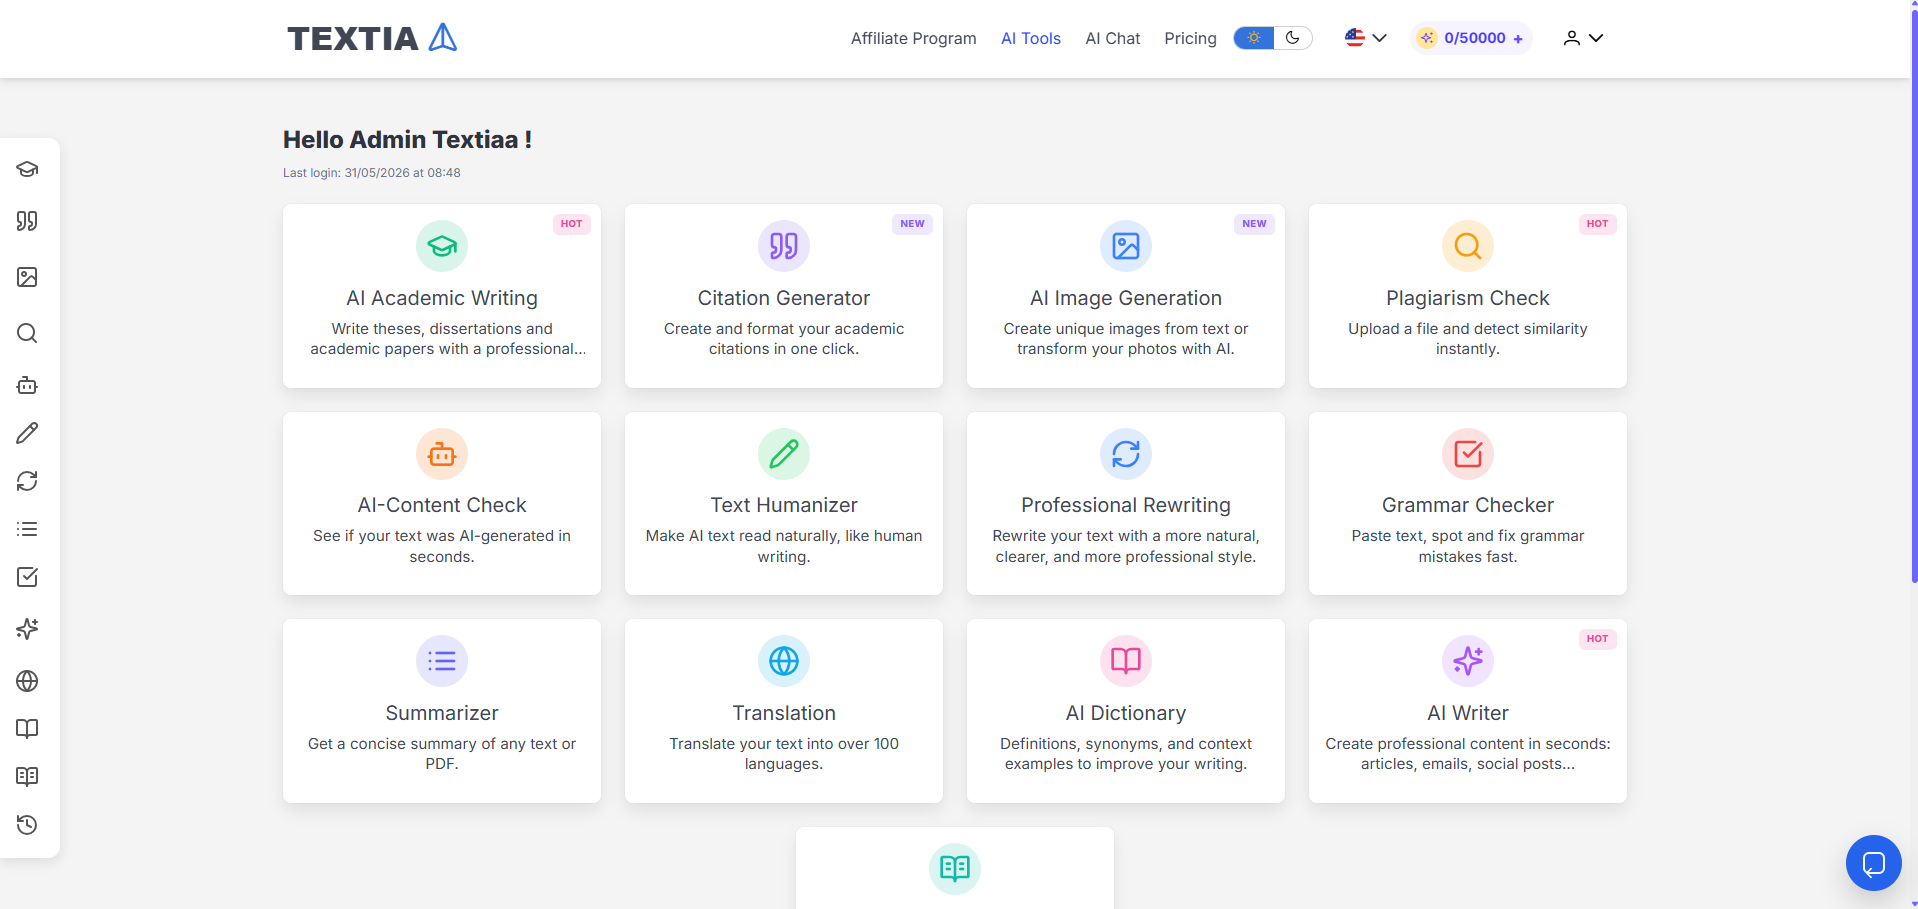1918x909 pixels.
Task: Go to AI Chat menu item
Action: pos(1112,38)
